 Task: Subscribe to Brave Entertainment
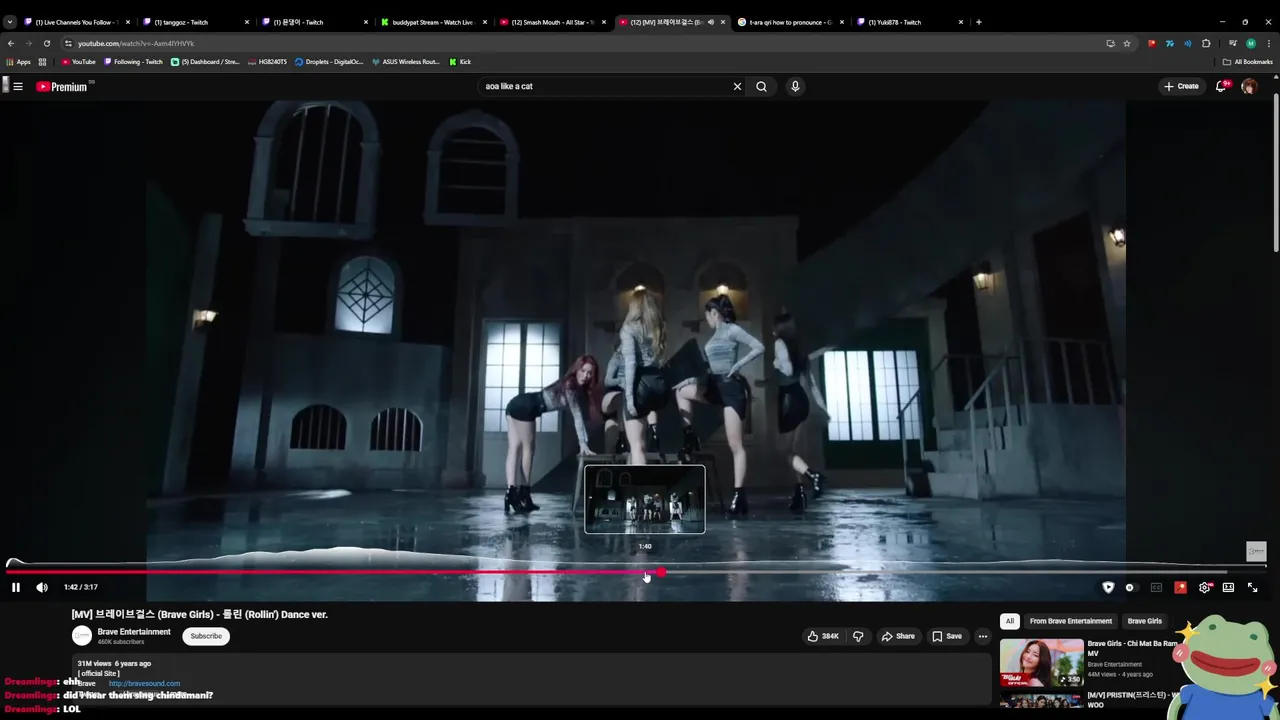pyautogui.click(x=206, y=636)
